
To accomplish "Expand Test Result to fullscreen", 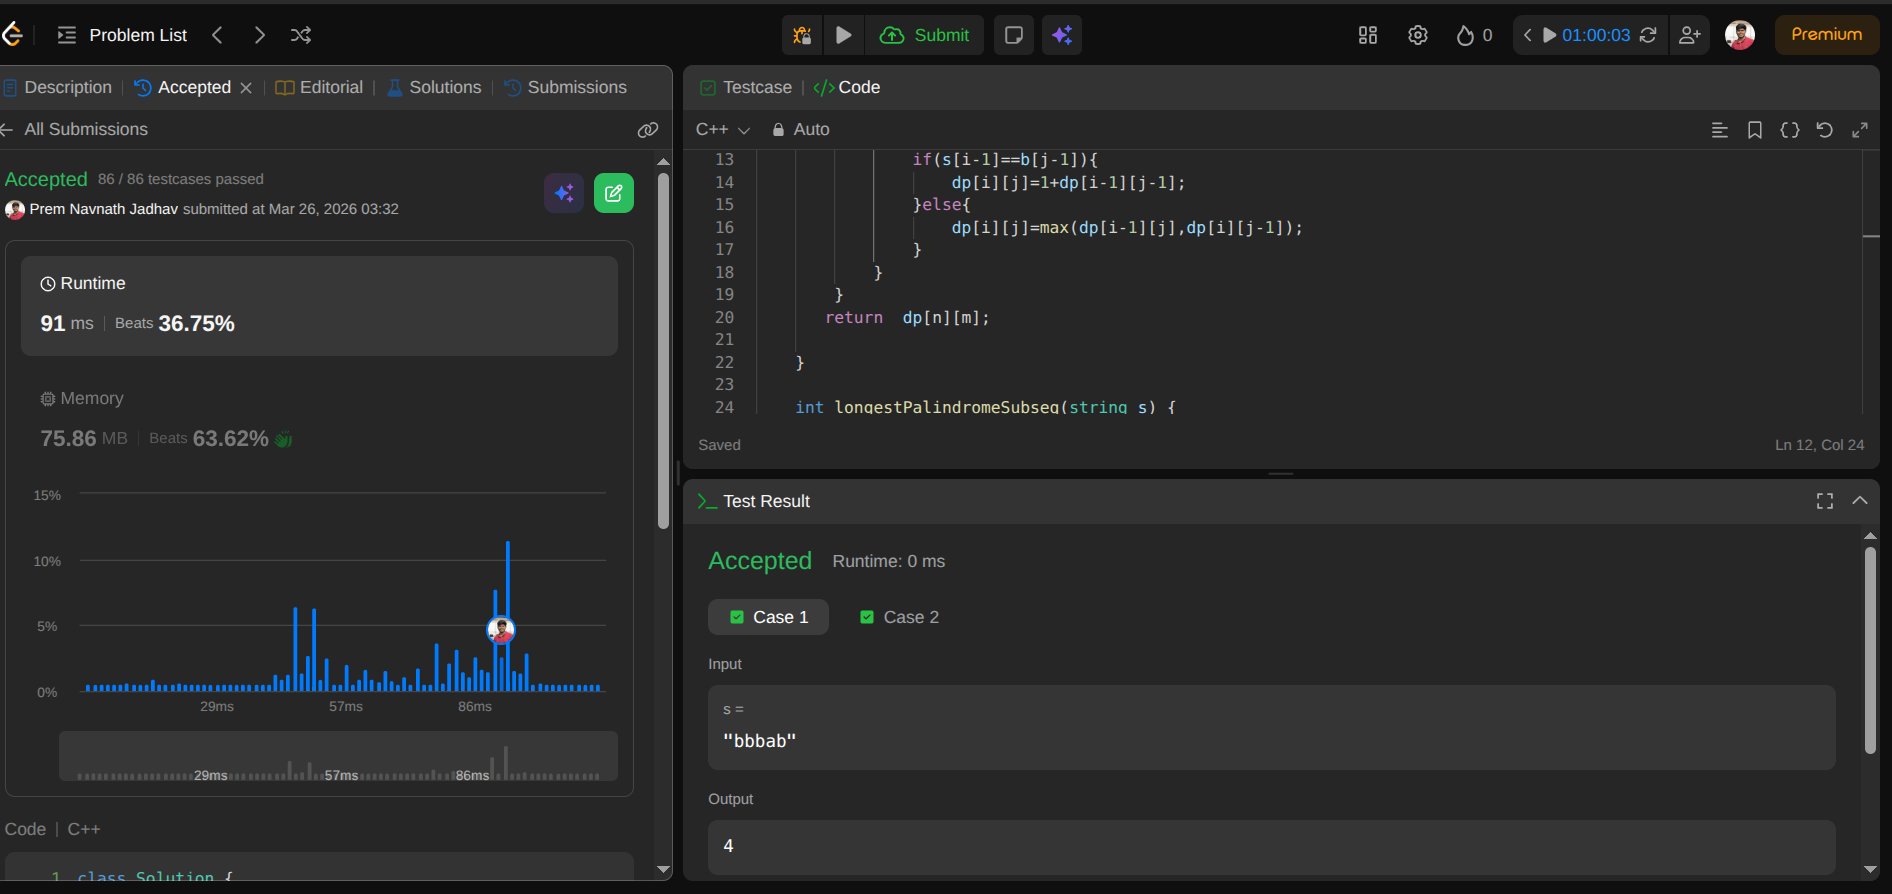I will [x=1824, y=501].
